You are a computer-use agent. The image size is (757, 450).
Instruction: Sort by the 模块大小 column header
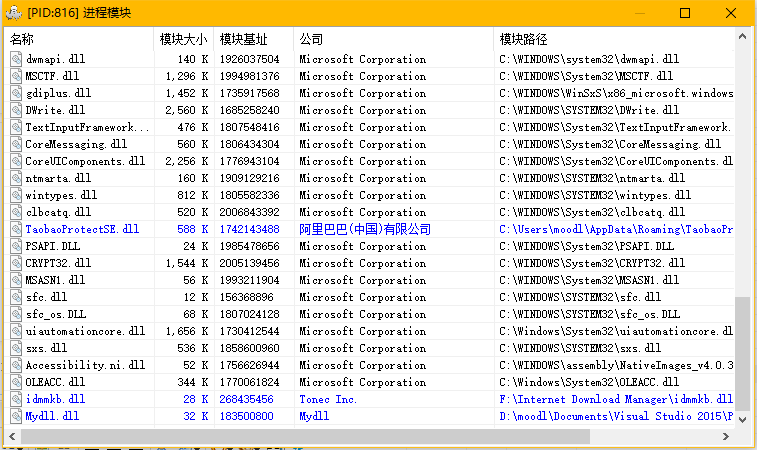[x=184, y=39]
